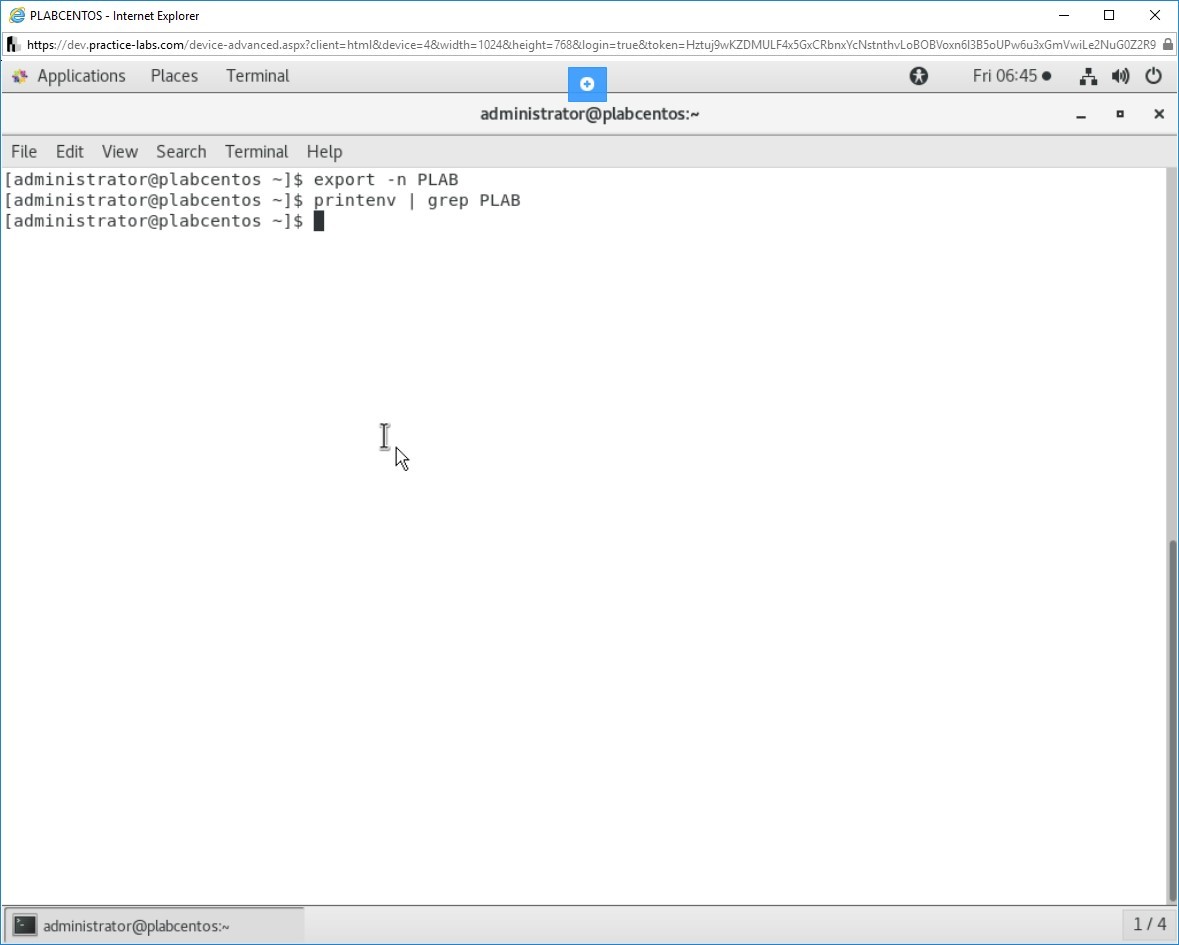Open the Edit menu
The height and width of the screenshot is (945, 1179).
click(x=70, y=151)
